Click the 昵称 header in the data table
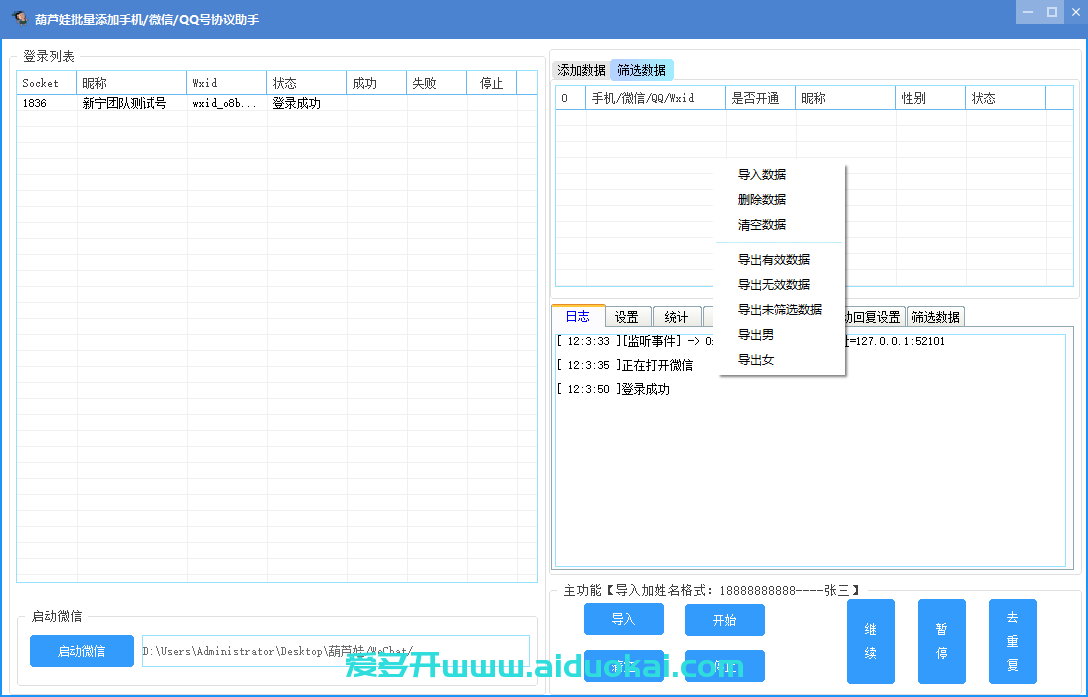1088x697 pixels. point(845,98)
